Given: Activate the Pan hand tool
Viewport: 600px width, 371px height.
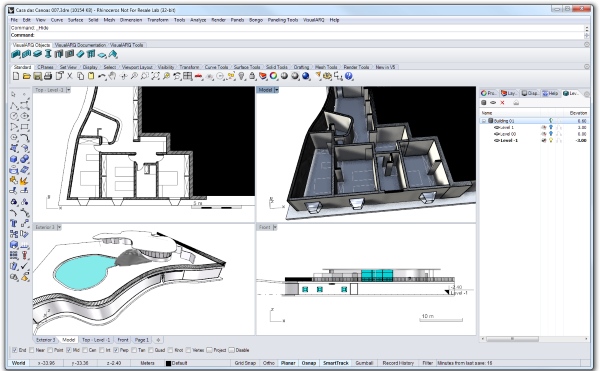Looking at the screenshot, I should (x=112, y=76).
